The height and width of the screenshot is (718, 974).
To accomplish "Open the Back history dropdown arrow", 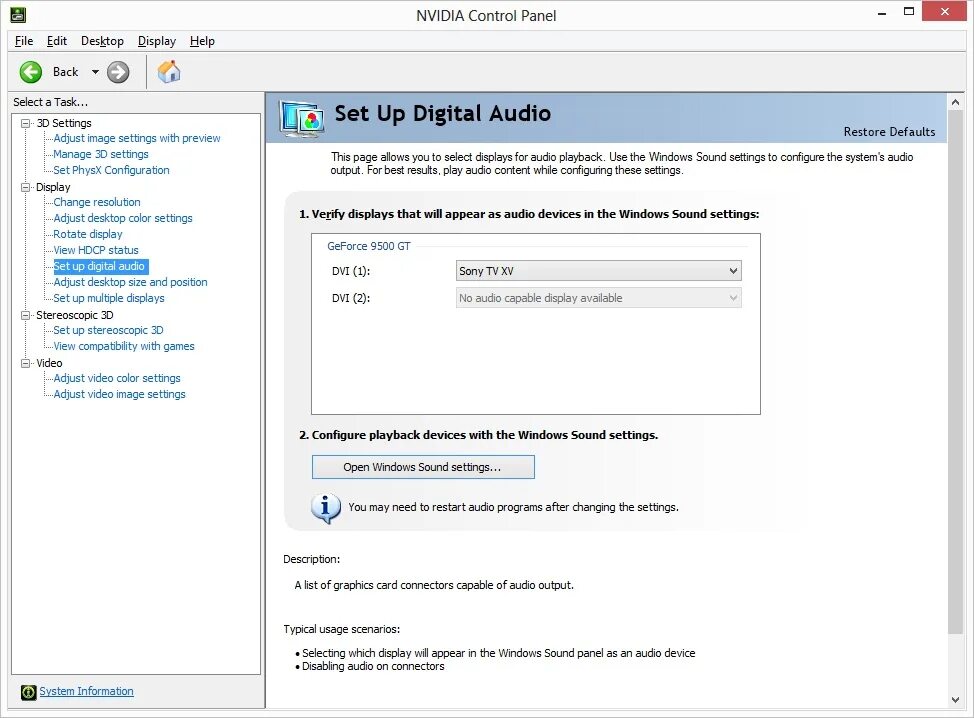I will pyautogui.click(x=95, y=72).
